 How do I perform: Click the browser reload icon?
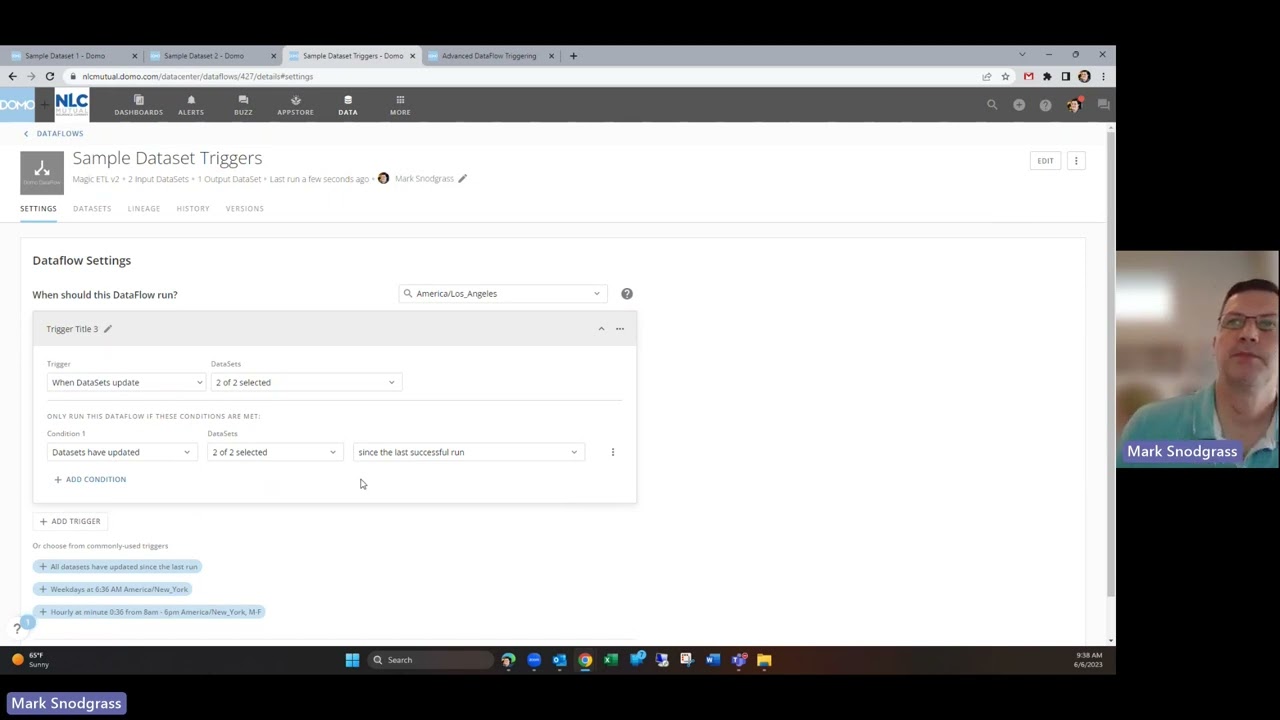[x=49, y=76]
